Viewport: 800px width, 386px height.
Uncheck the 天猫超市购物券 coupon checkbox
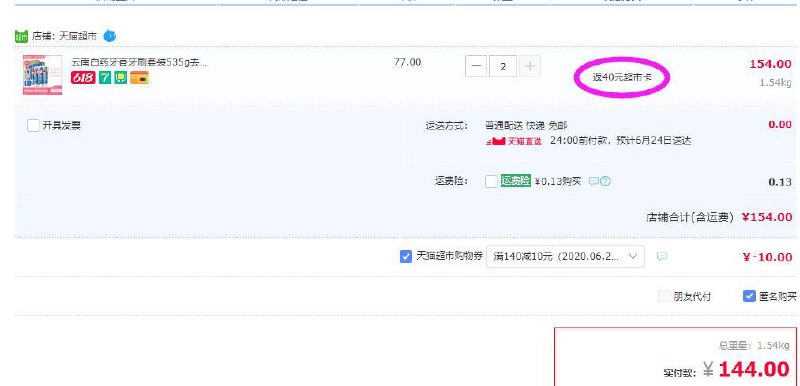pos(406,256)
